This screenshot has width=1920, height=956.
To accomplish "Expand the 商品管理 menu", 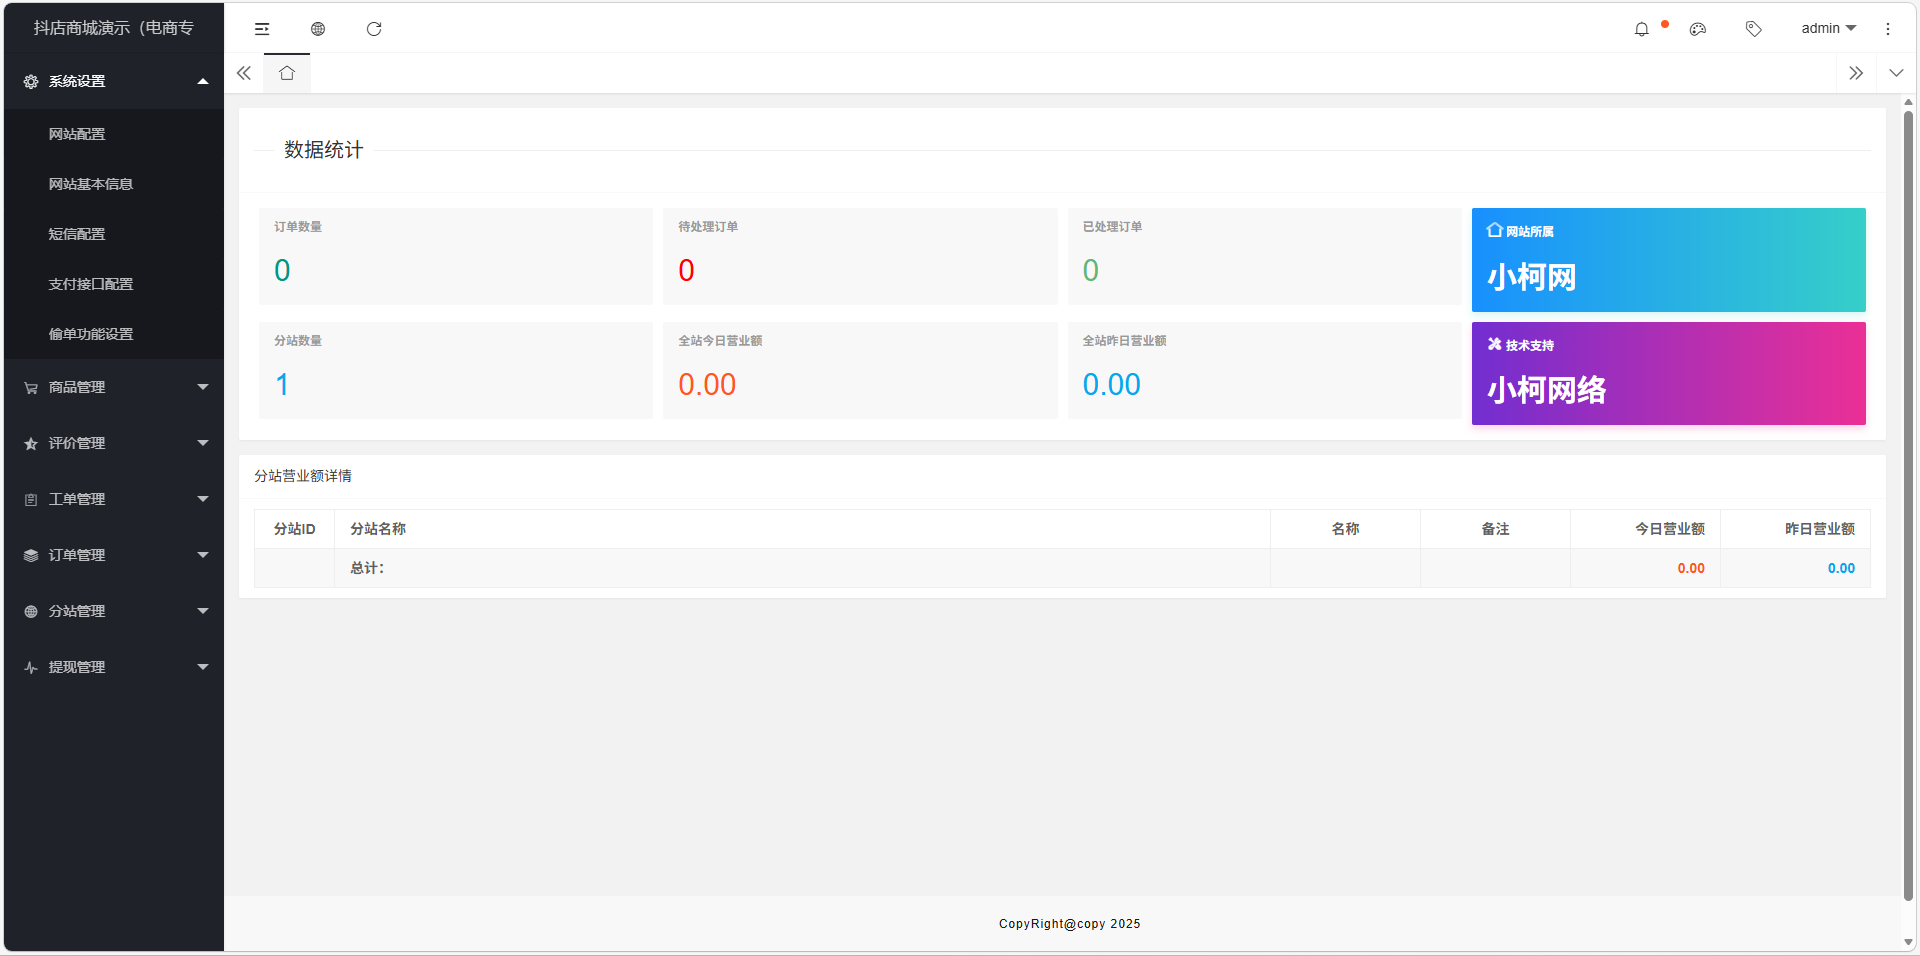I will (114, 387).
